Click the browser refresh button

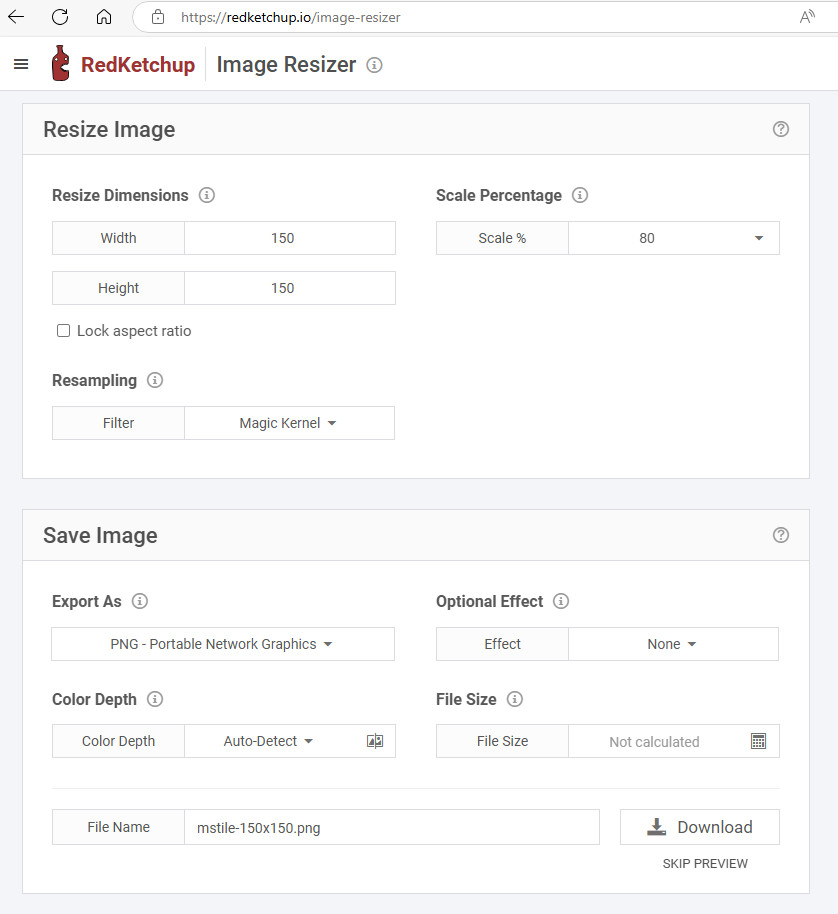60,16
